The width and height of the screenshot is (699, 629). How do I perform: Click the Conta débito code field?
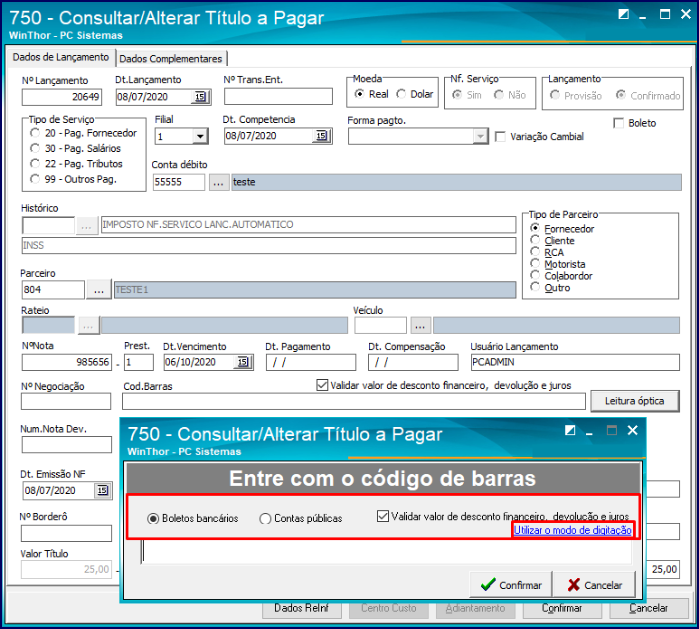[x=179, y=182]
